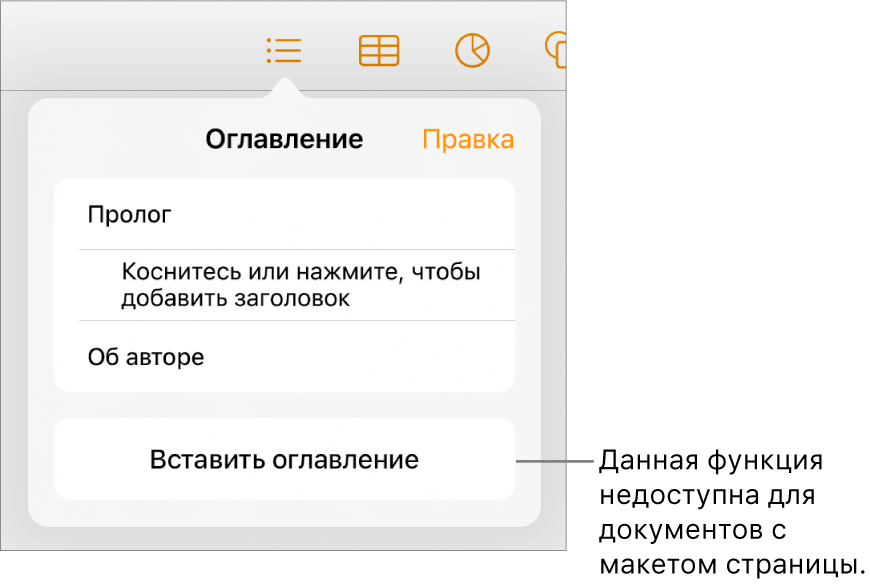Insert a table using the table icon
This screenshot has width=870, height=585.
(x=379, y=51)
